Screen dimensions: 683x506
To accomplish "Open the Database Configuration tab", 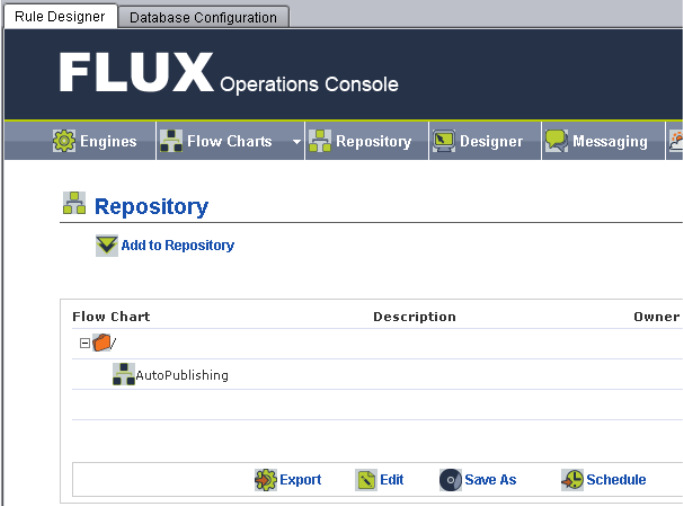I will click(x=203, y=17).
